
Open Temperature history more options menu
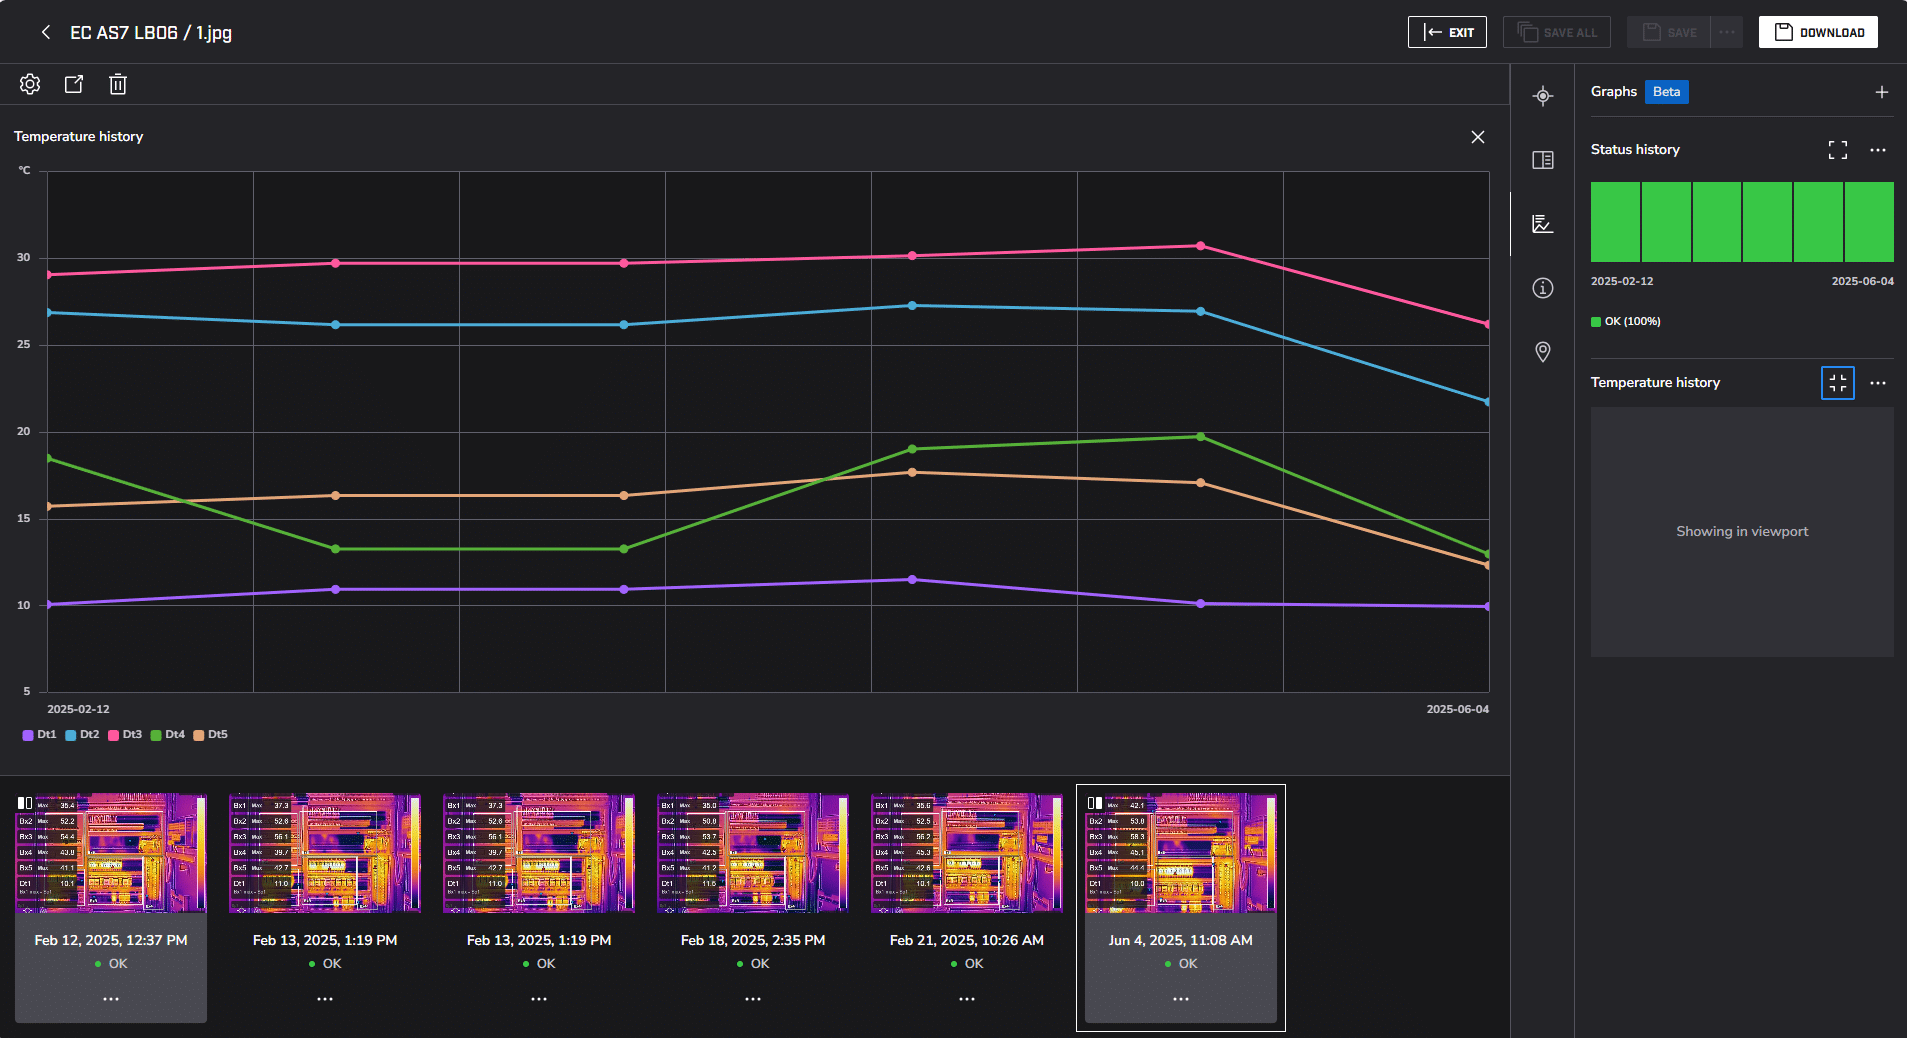click(x=1877, y=383)
